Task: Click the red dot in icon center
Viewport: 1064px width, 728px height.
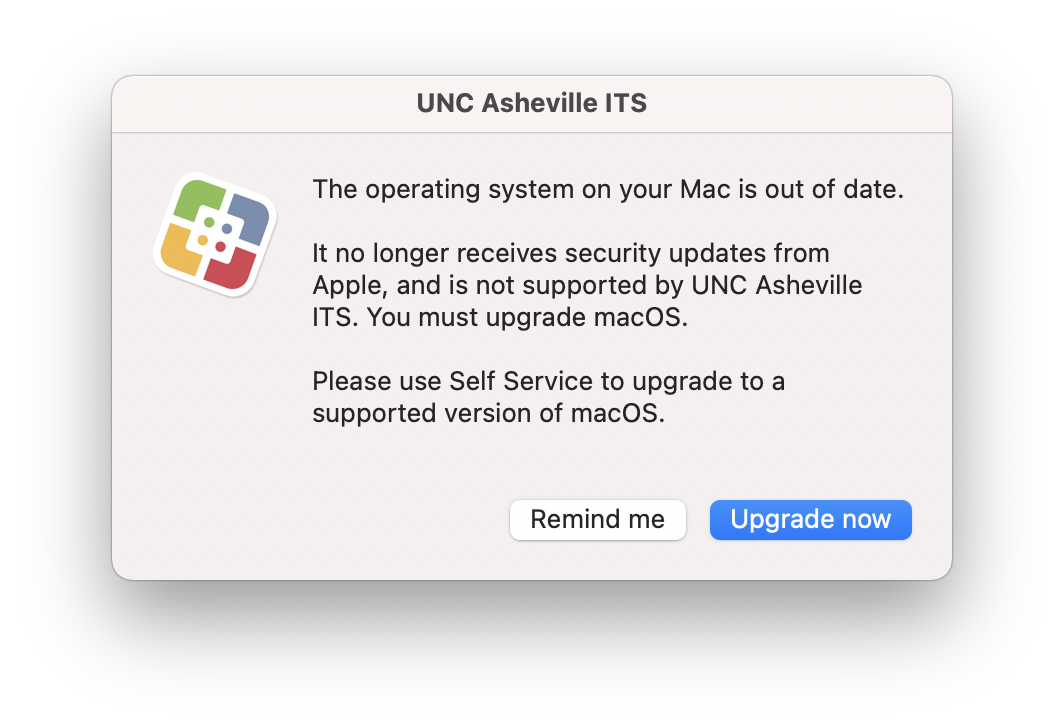Action: coord(220,247)
